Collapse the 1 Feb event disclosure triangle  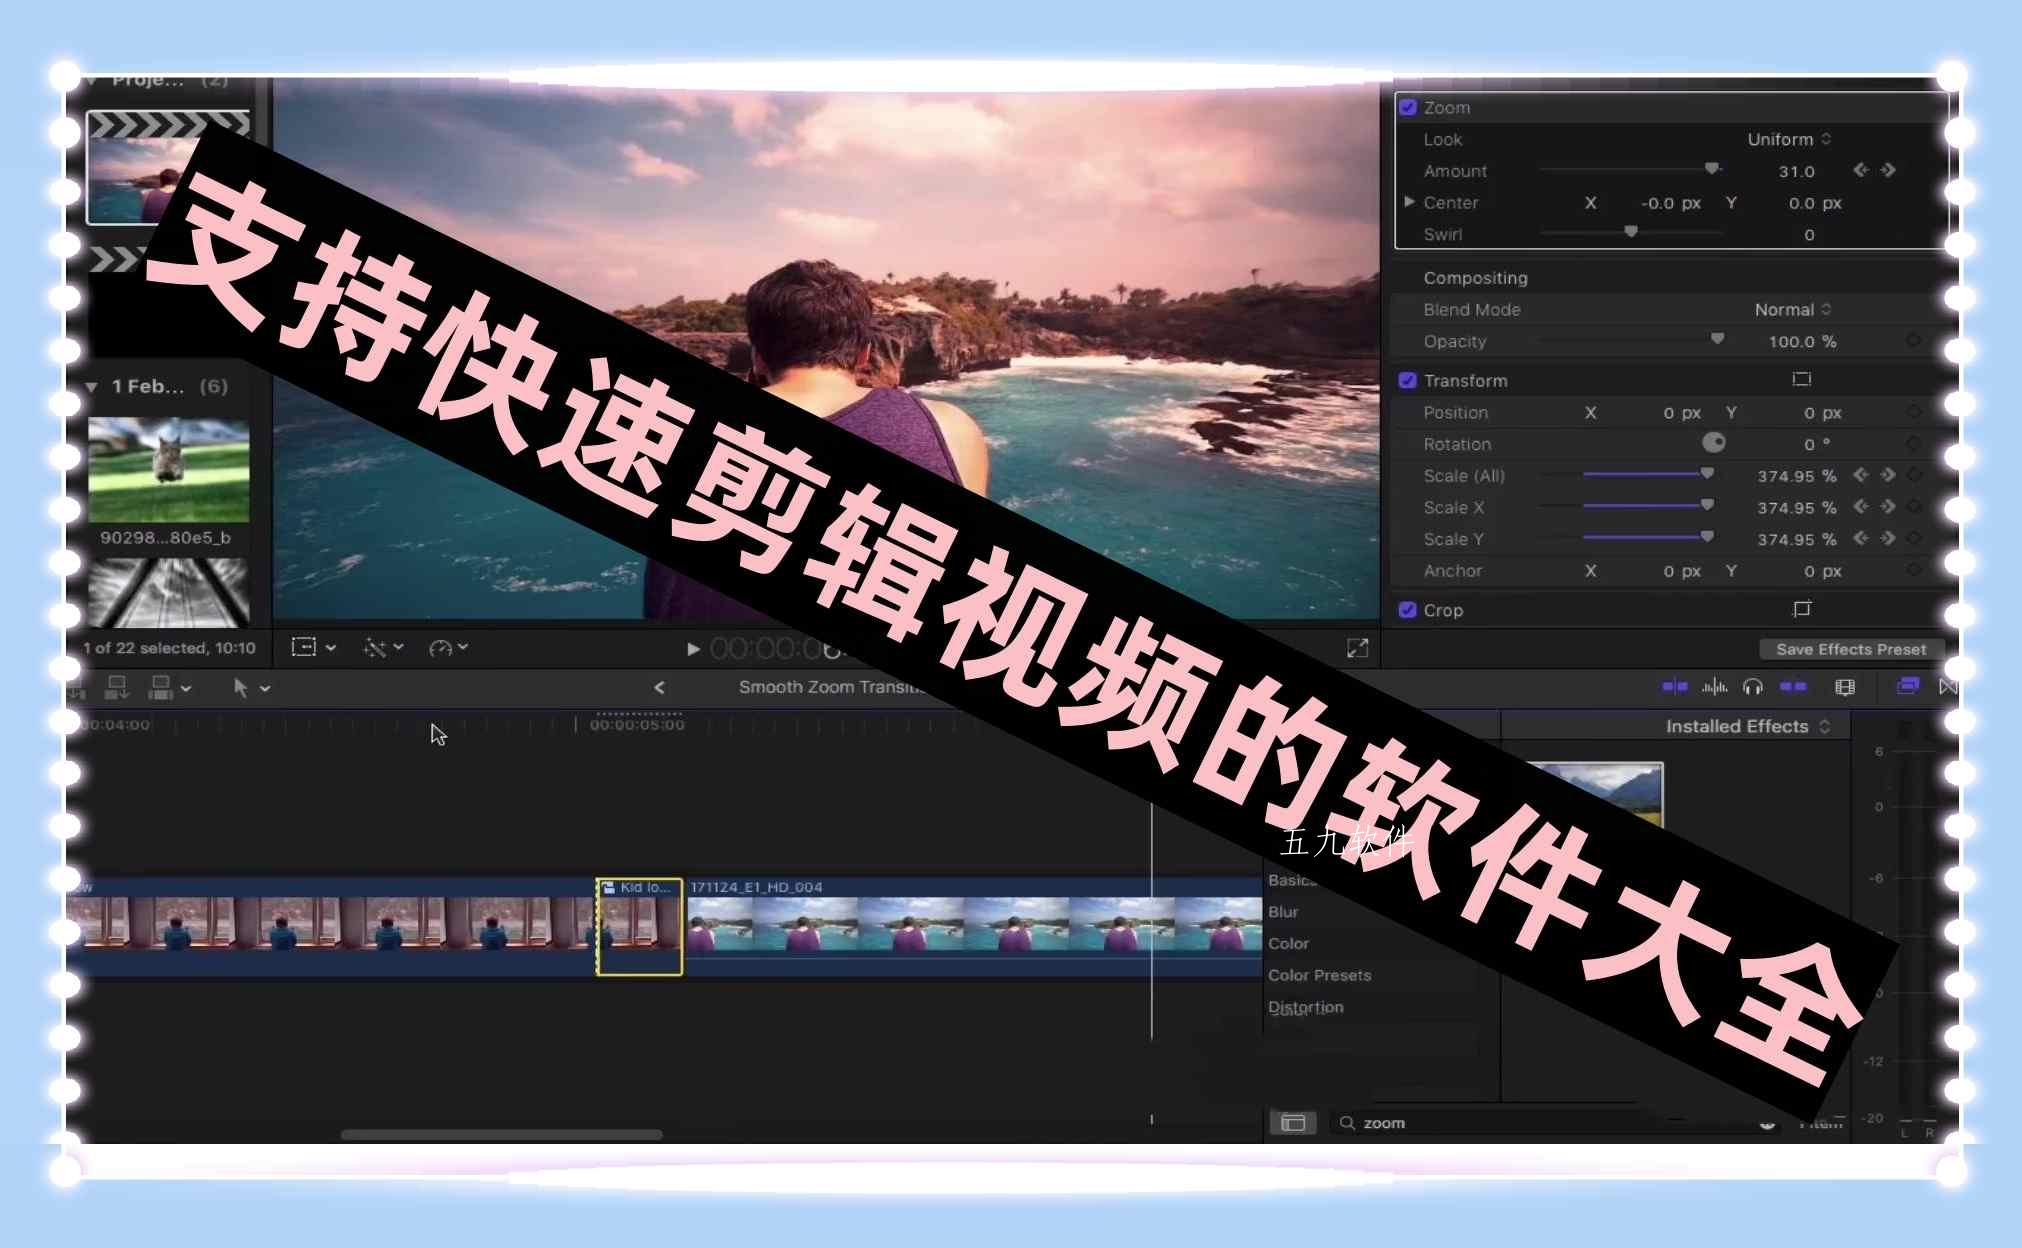pos(93,386)
